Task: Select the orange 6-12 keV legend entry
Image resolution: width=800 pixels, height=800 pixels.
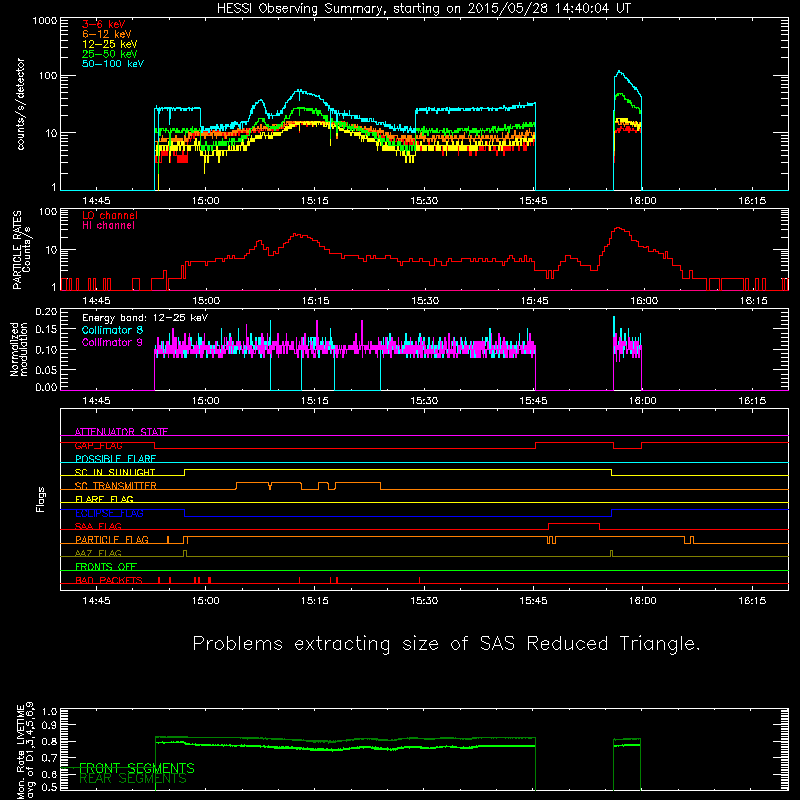Action: pos(107,34)
